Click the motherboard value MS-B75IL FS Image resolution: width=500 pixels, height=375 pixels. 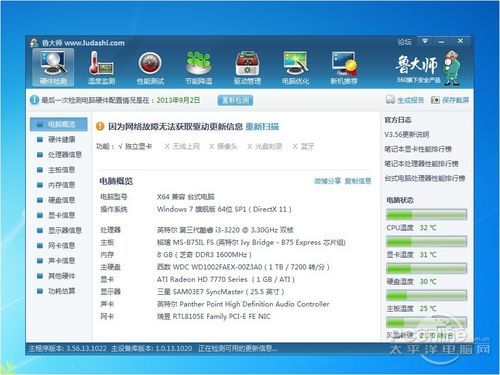pos(251,242)
